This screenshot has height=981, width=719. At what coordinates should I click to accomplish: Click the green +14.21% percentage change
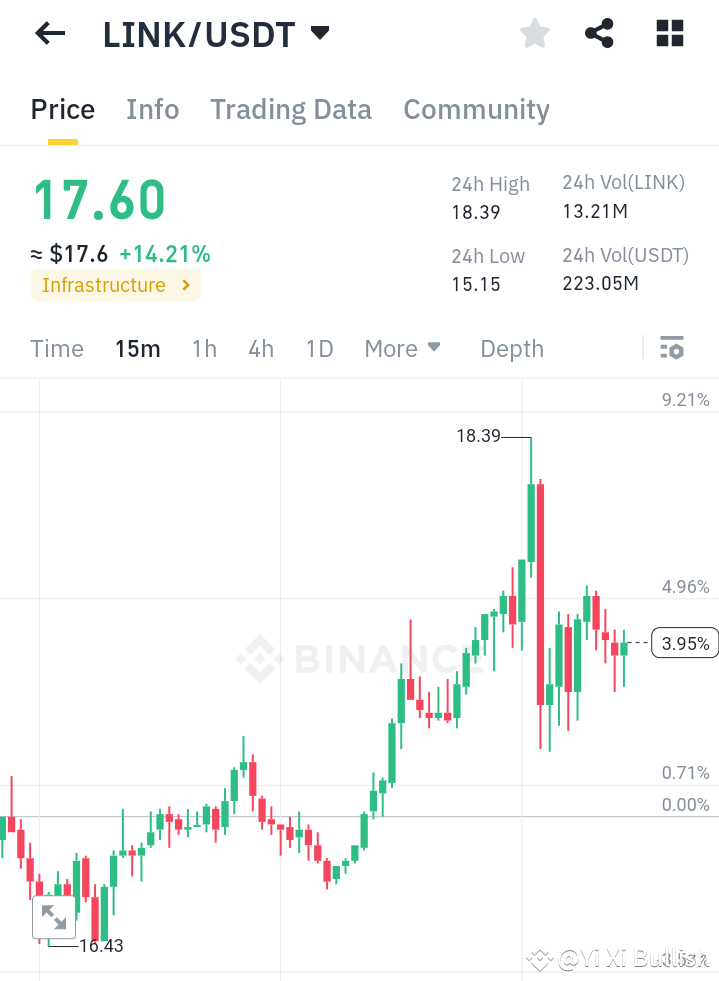[x=165, y=254]
